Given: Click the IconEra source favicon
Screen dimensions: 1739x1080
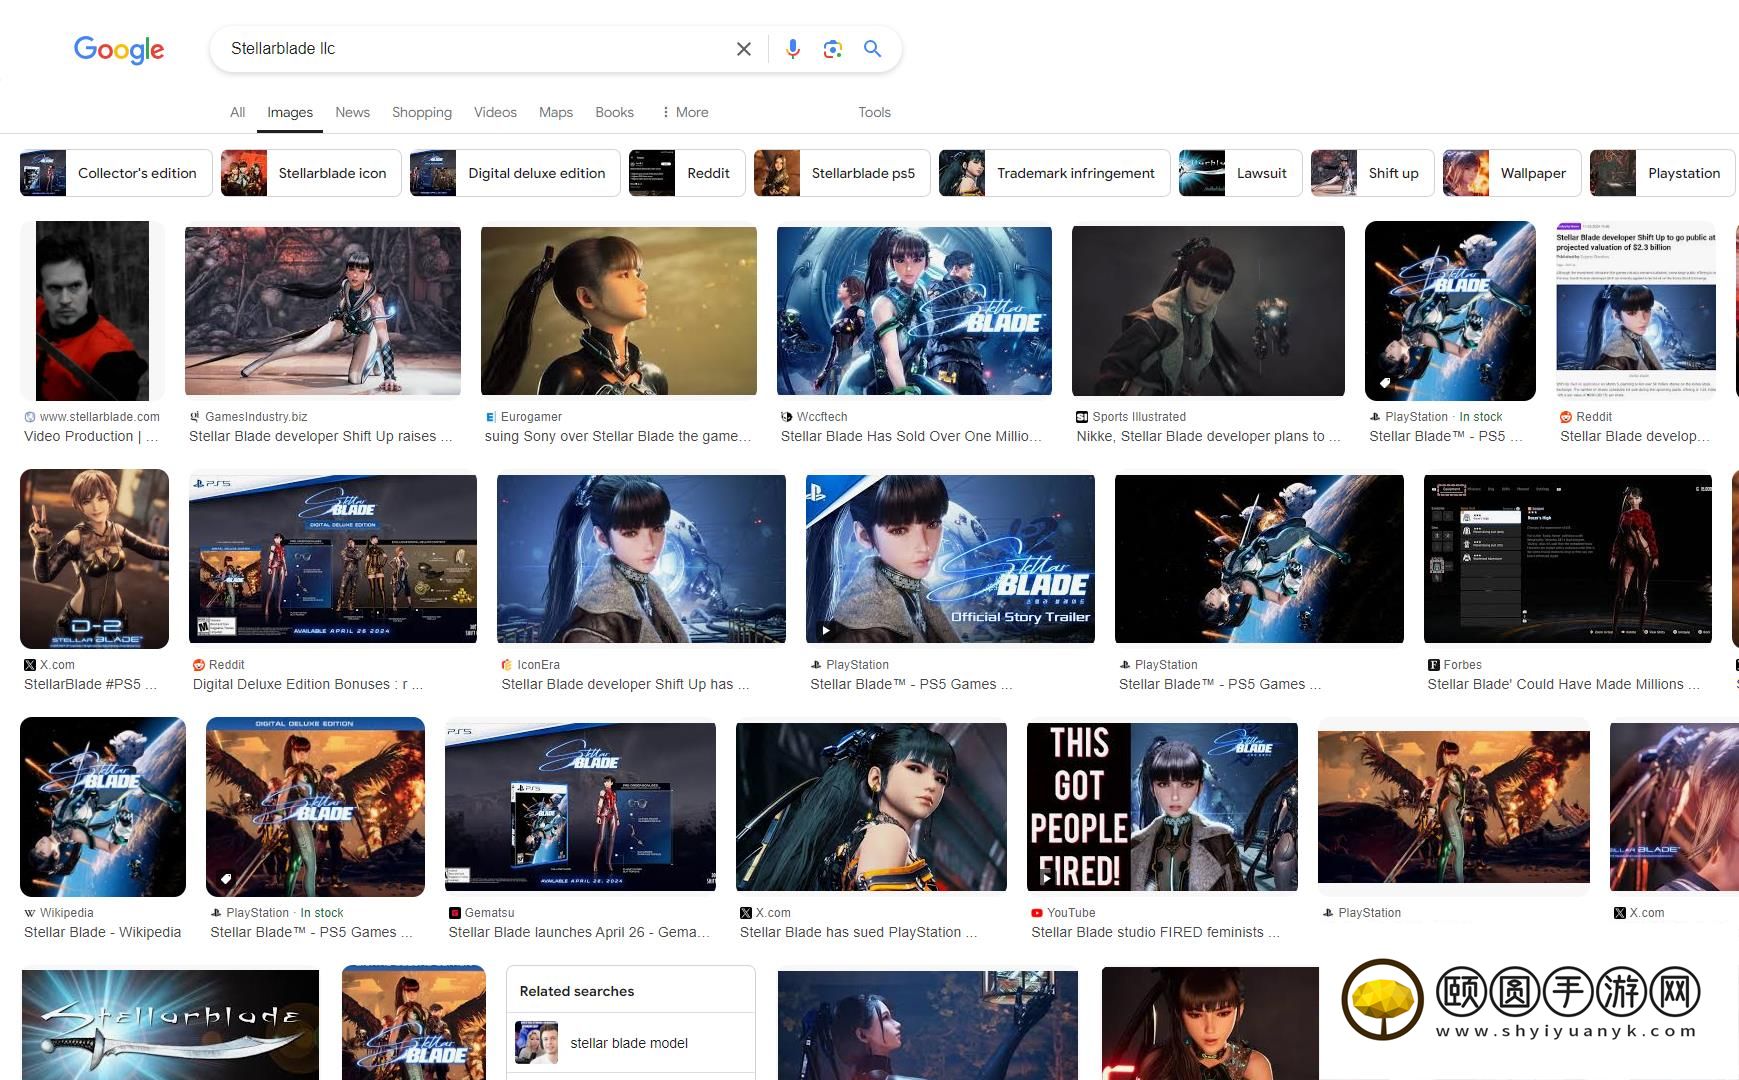Looking at the screenshot, I should [507, 665].
